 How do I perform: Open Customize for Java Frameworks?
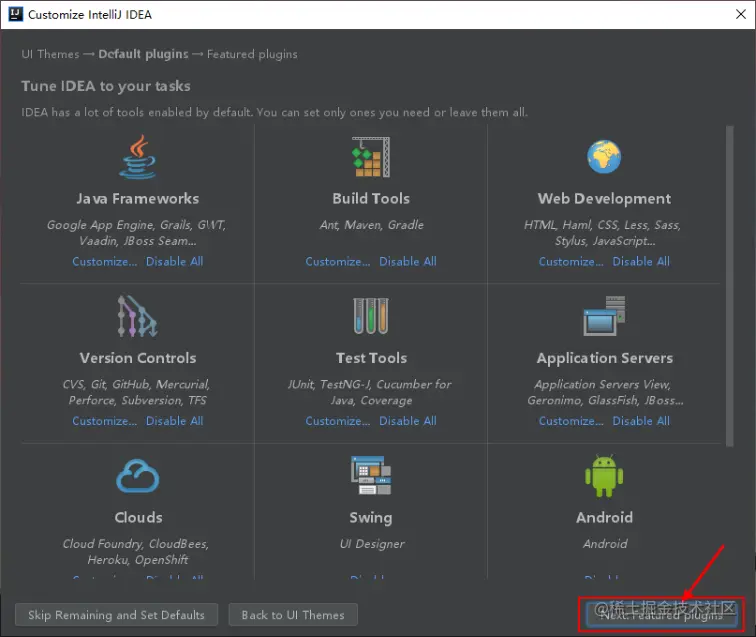click(105, 261)
